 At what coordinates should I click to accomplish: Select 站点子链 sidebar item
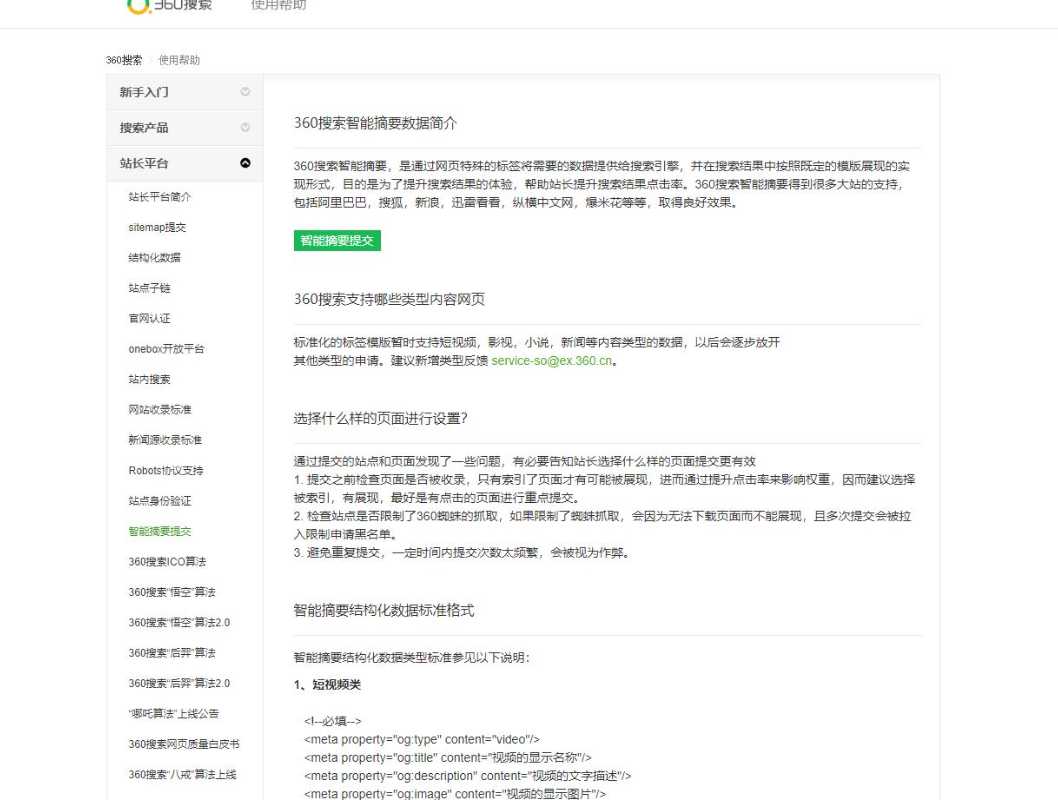click(x=149, y=288)
